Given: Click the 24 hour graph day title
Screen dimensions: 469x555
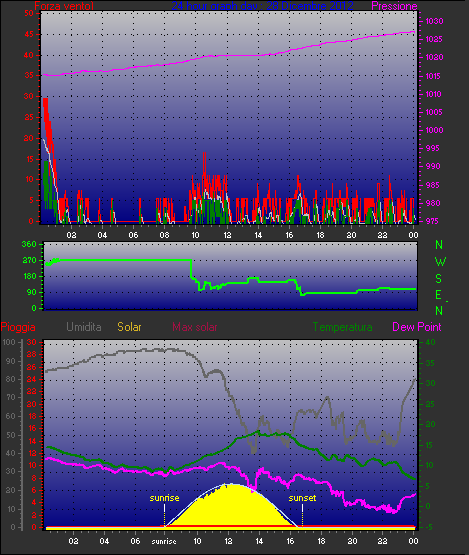Looking at the screenshot, I should pos(262,6).
